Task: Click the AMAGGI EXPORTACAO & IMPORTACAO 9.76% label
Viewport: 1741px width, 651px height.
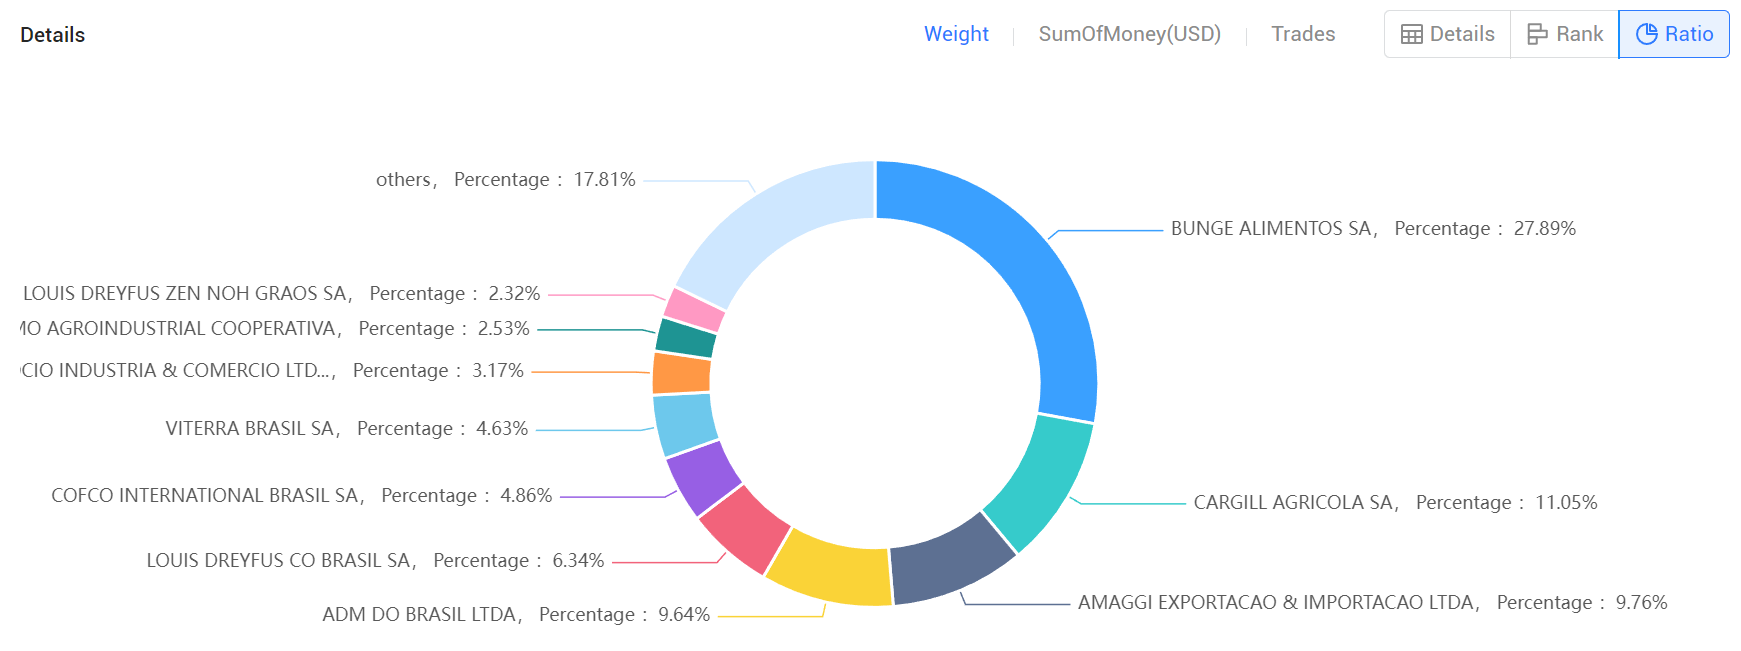Action: tap(1372, 603)
